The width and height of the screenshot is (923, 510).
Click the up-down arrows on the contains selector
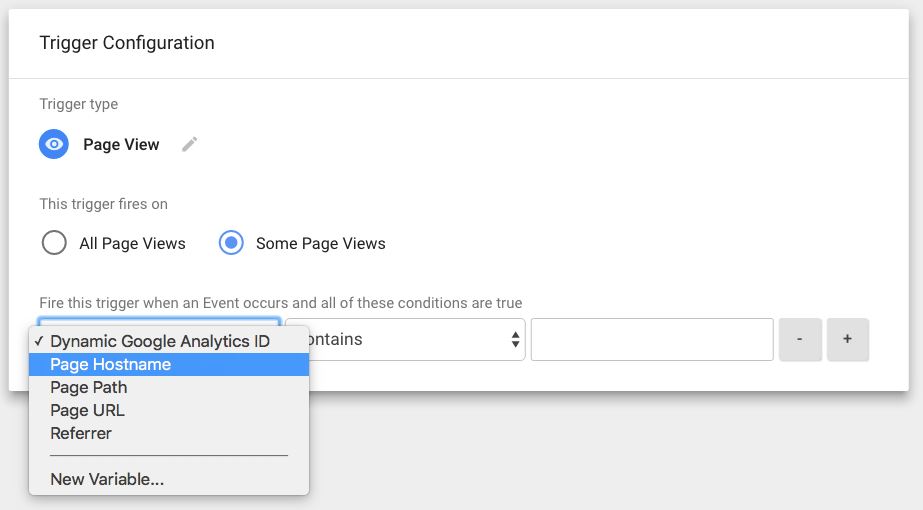pos(515,340)
